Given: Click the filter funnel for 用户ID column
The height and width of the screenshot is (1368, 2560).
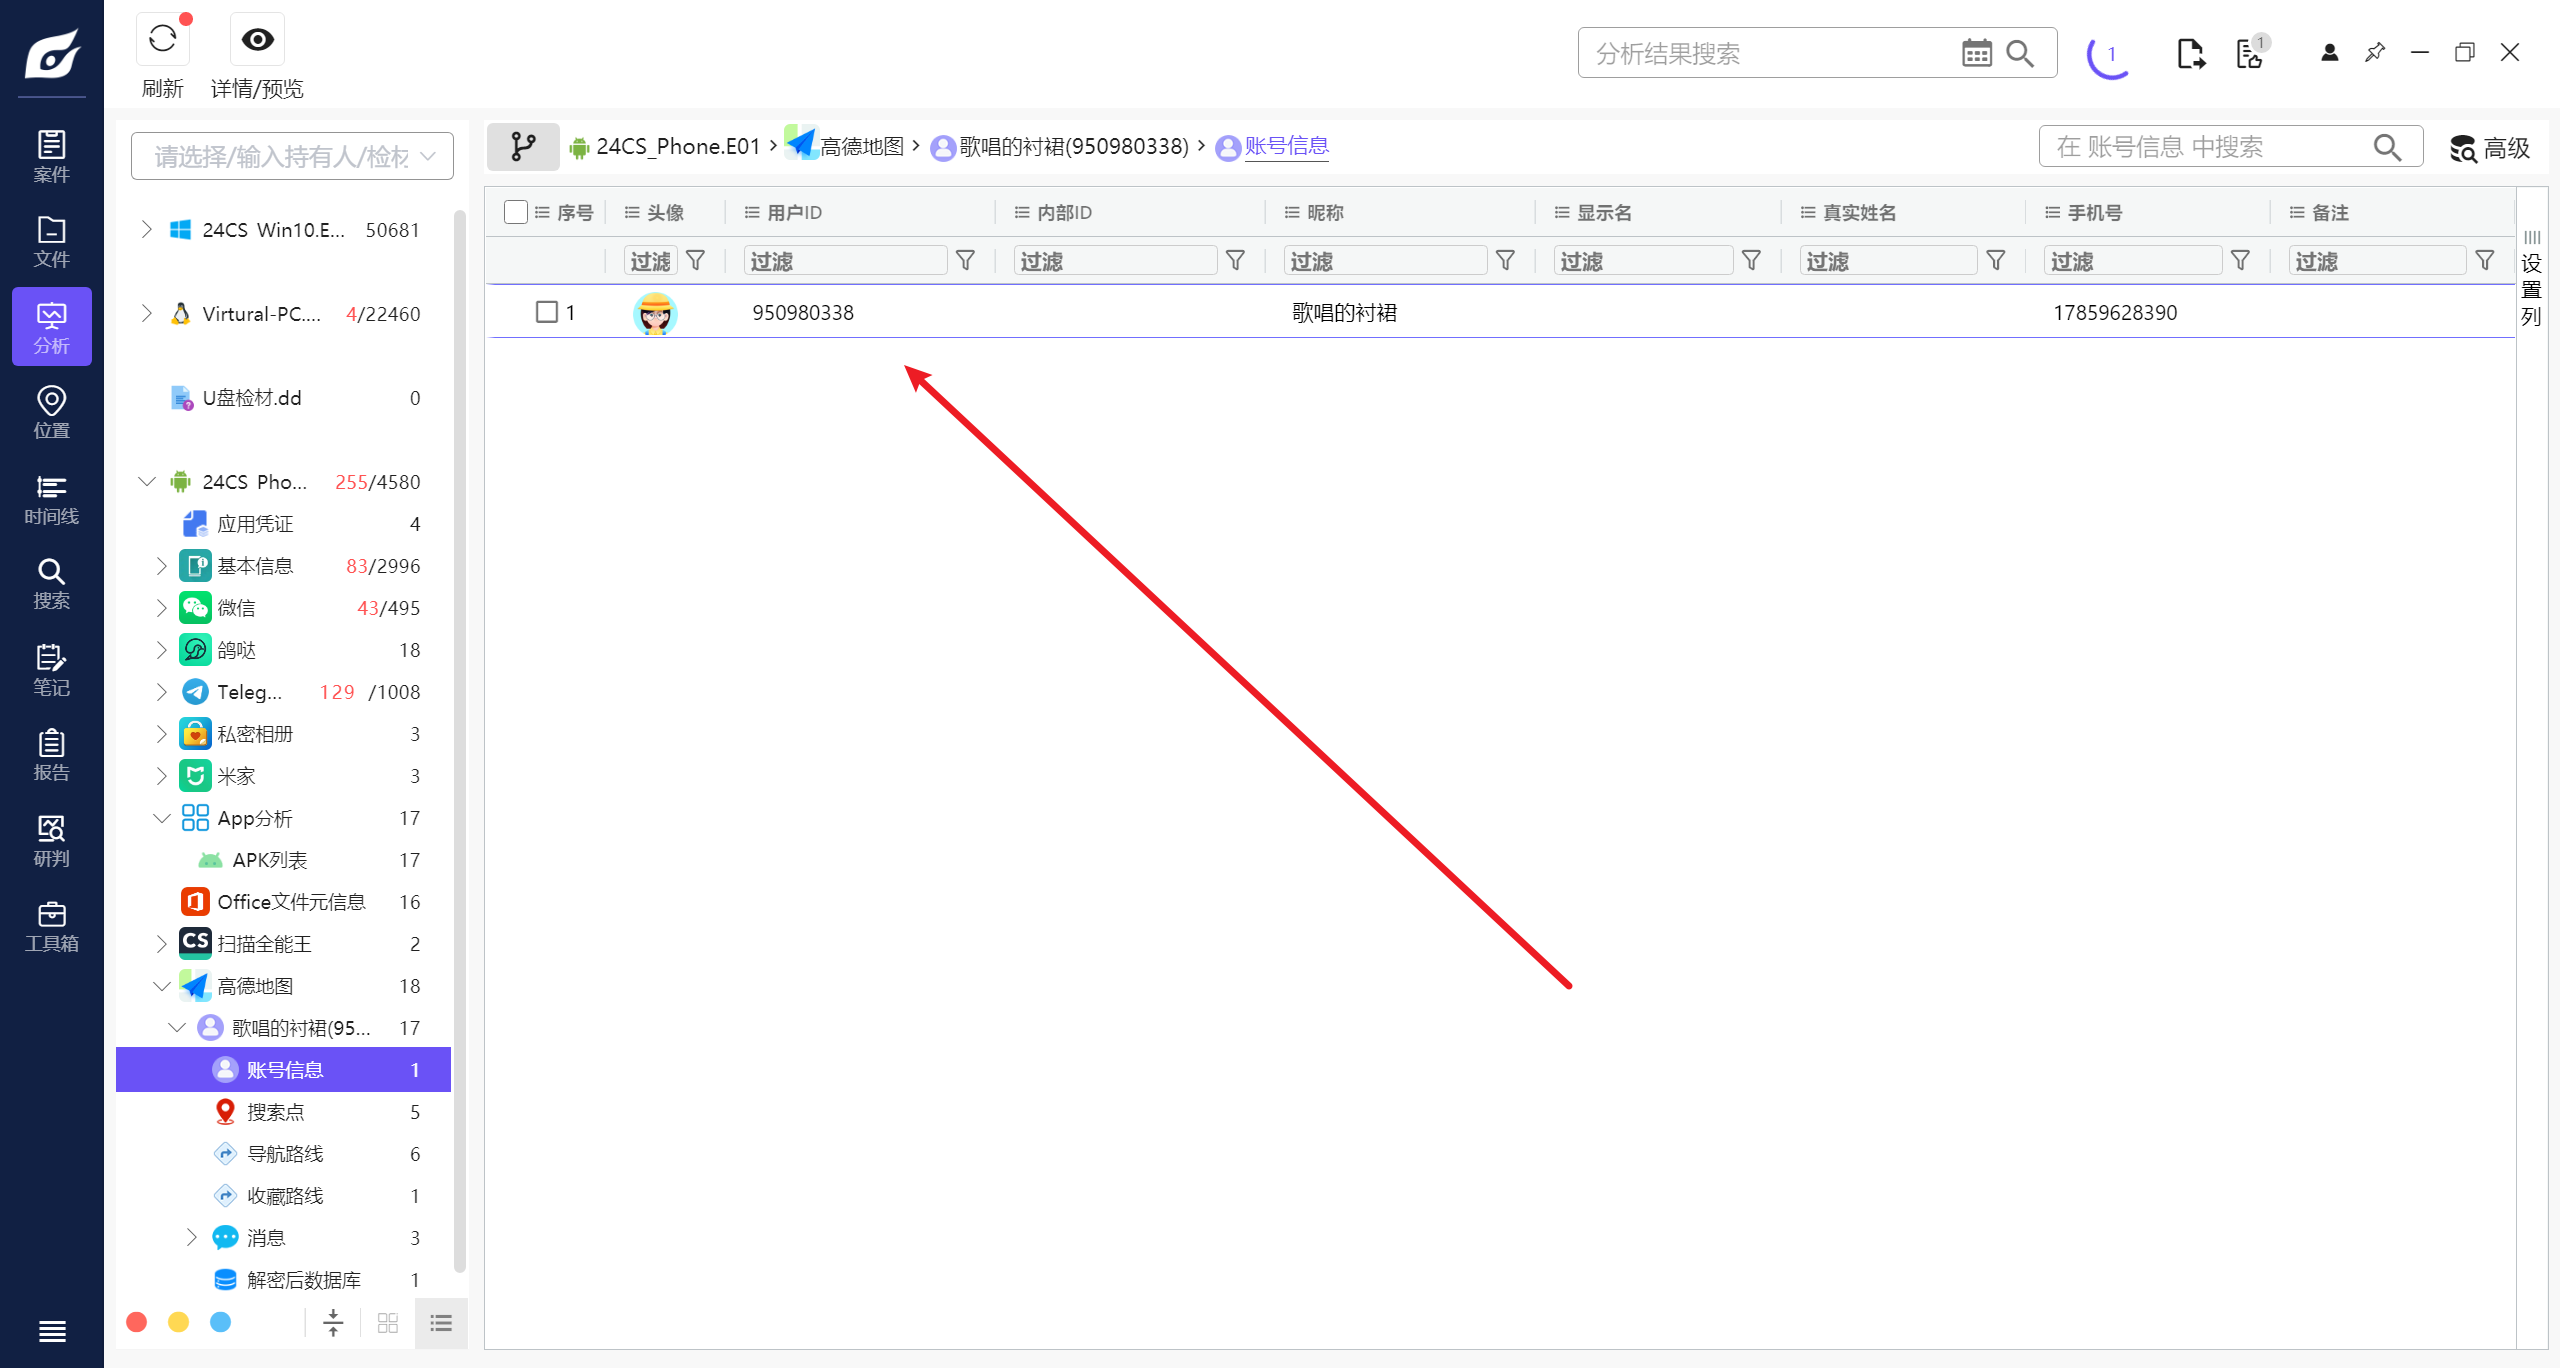Looking at the screenshot, I should [965, 261].
